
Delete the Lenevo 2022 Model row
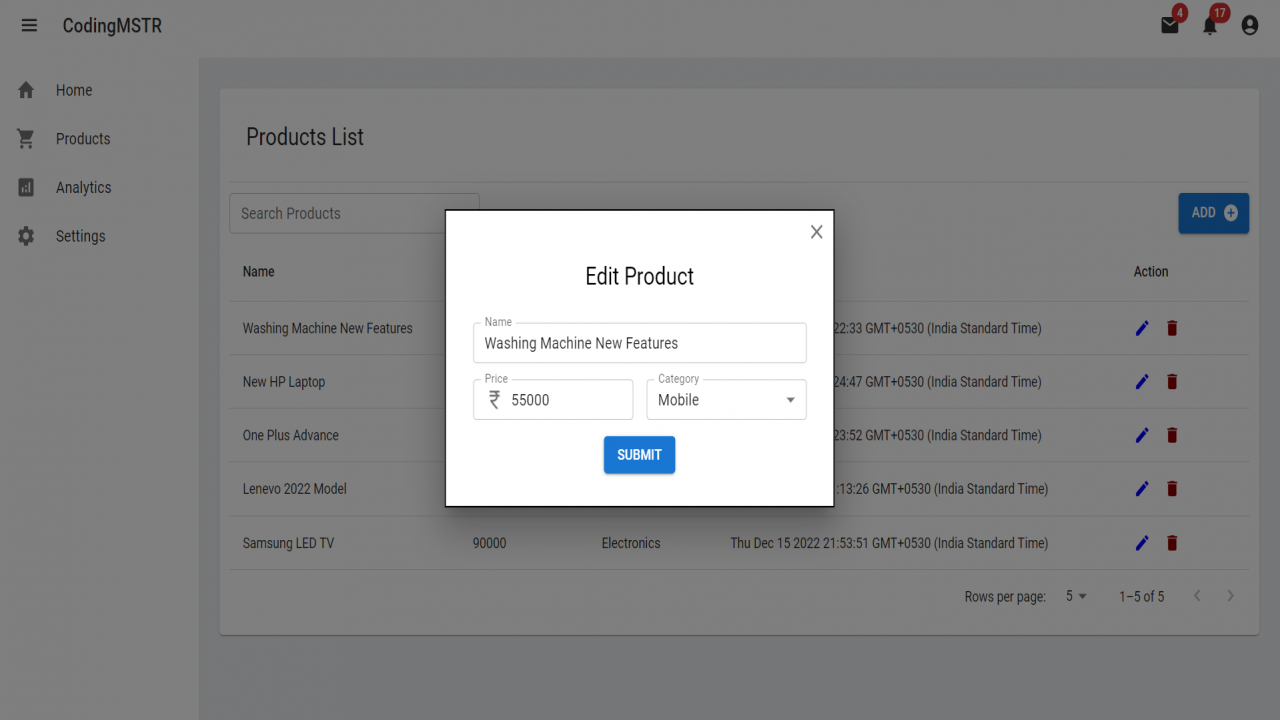pos(1172,489)
